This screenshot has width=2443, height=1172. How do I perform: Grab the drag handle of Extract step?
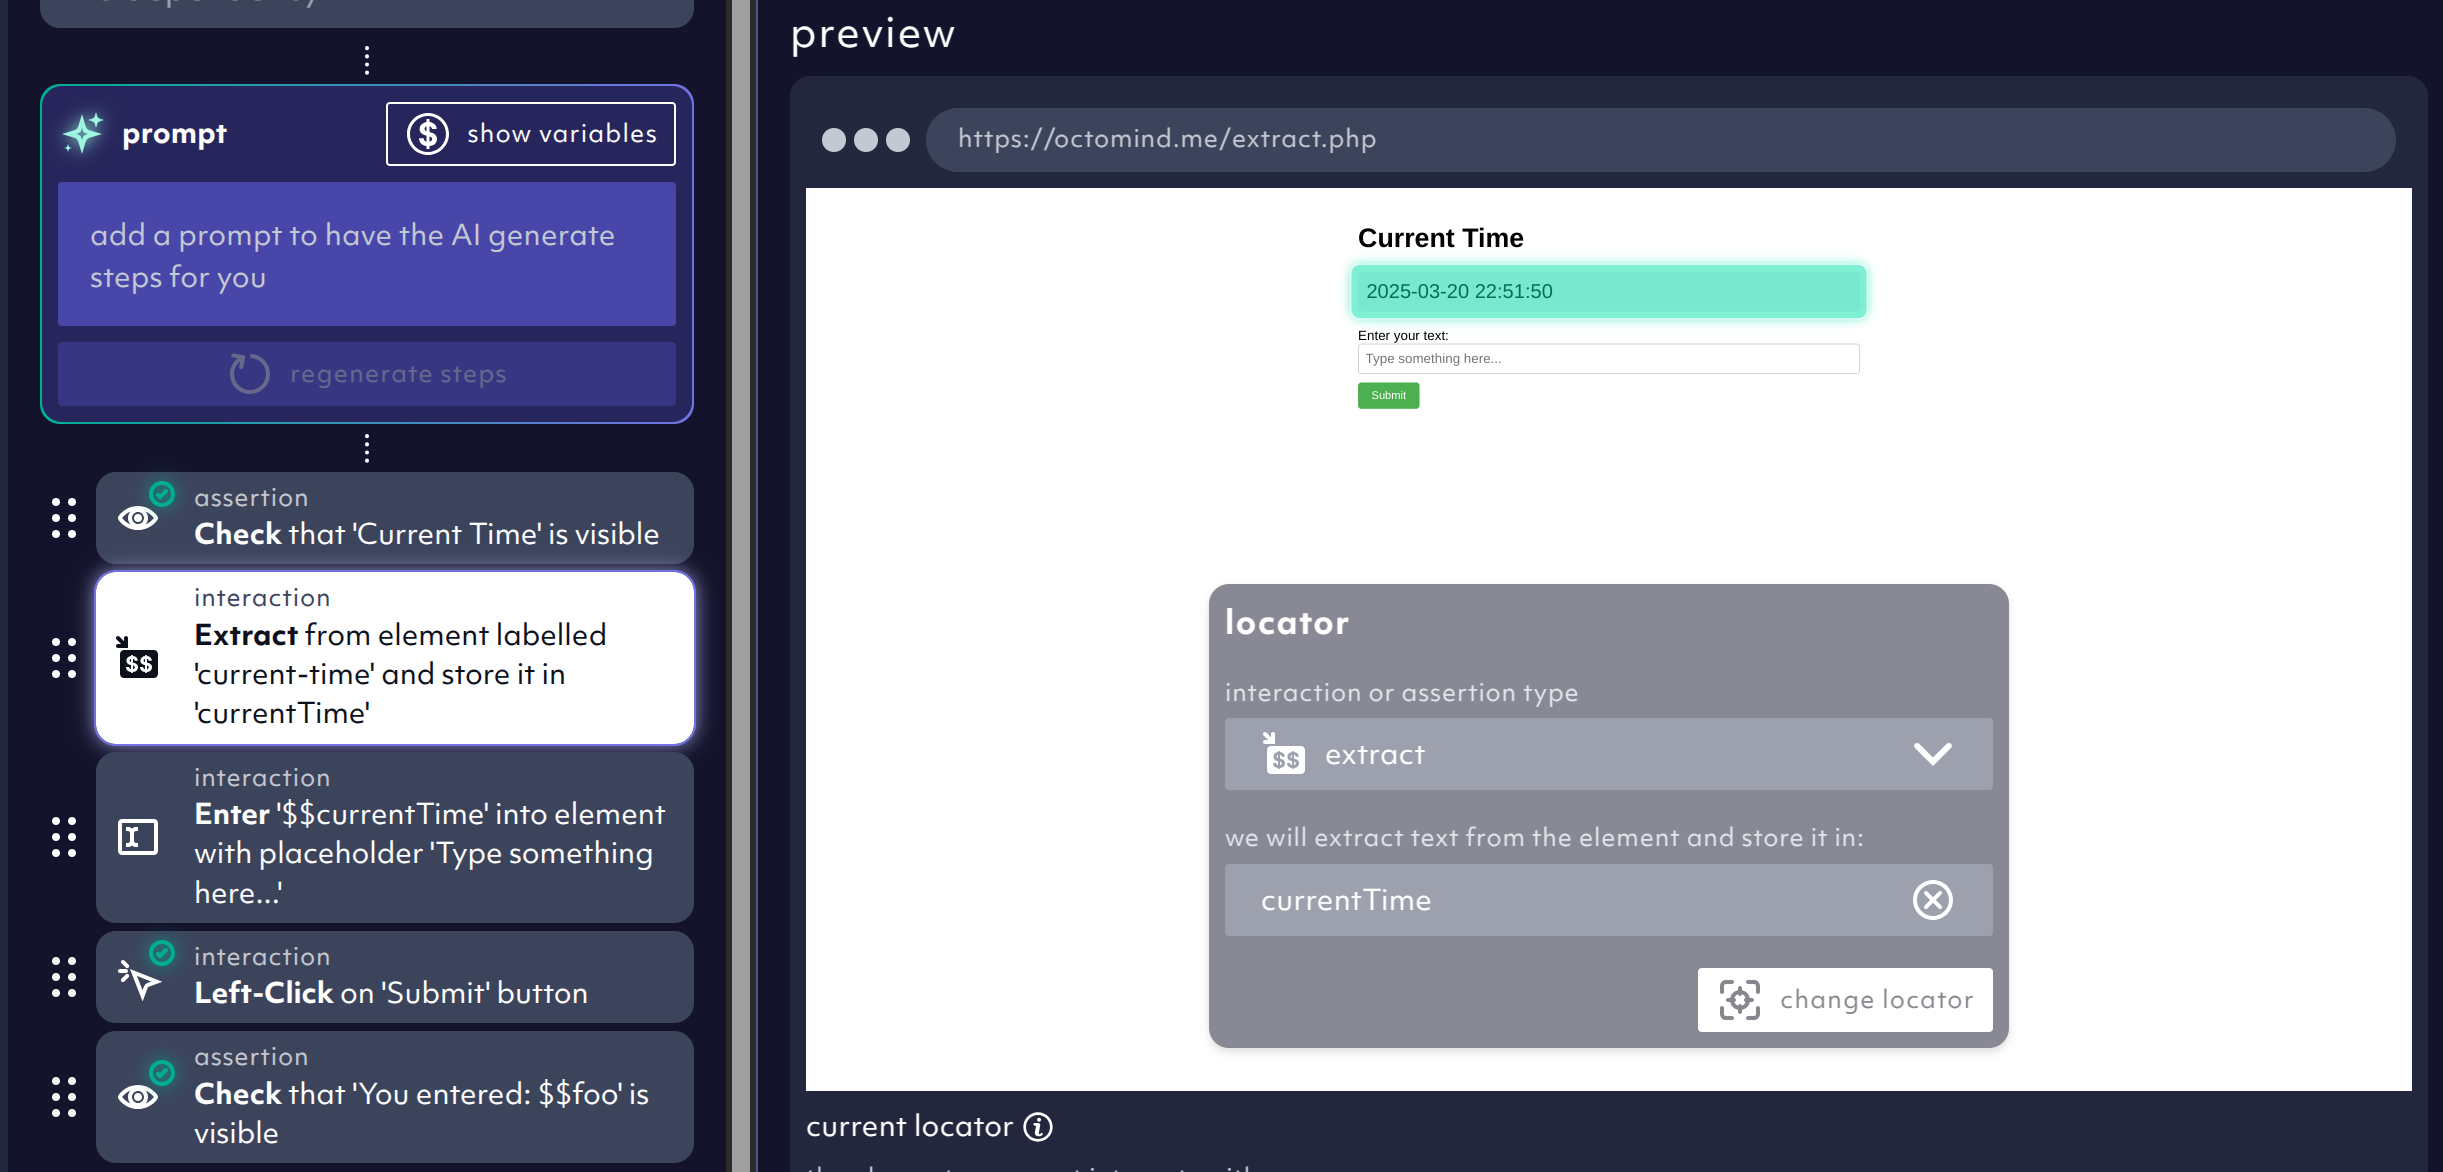coord(64,658)
